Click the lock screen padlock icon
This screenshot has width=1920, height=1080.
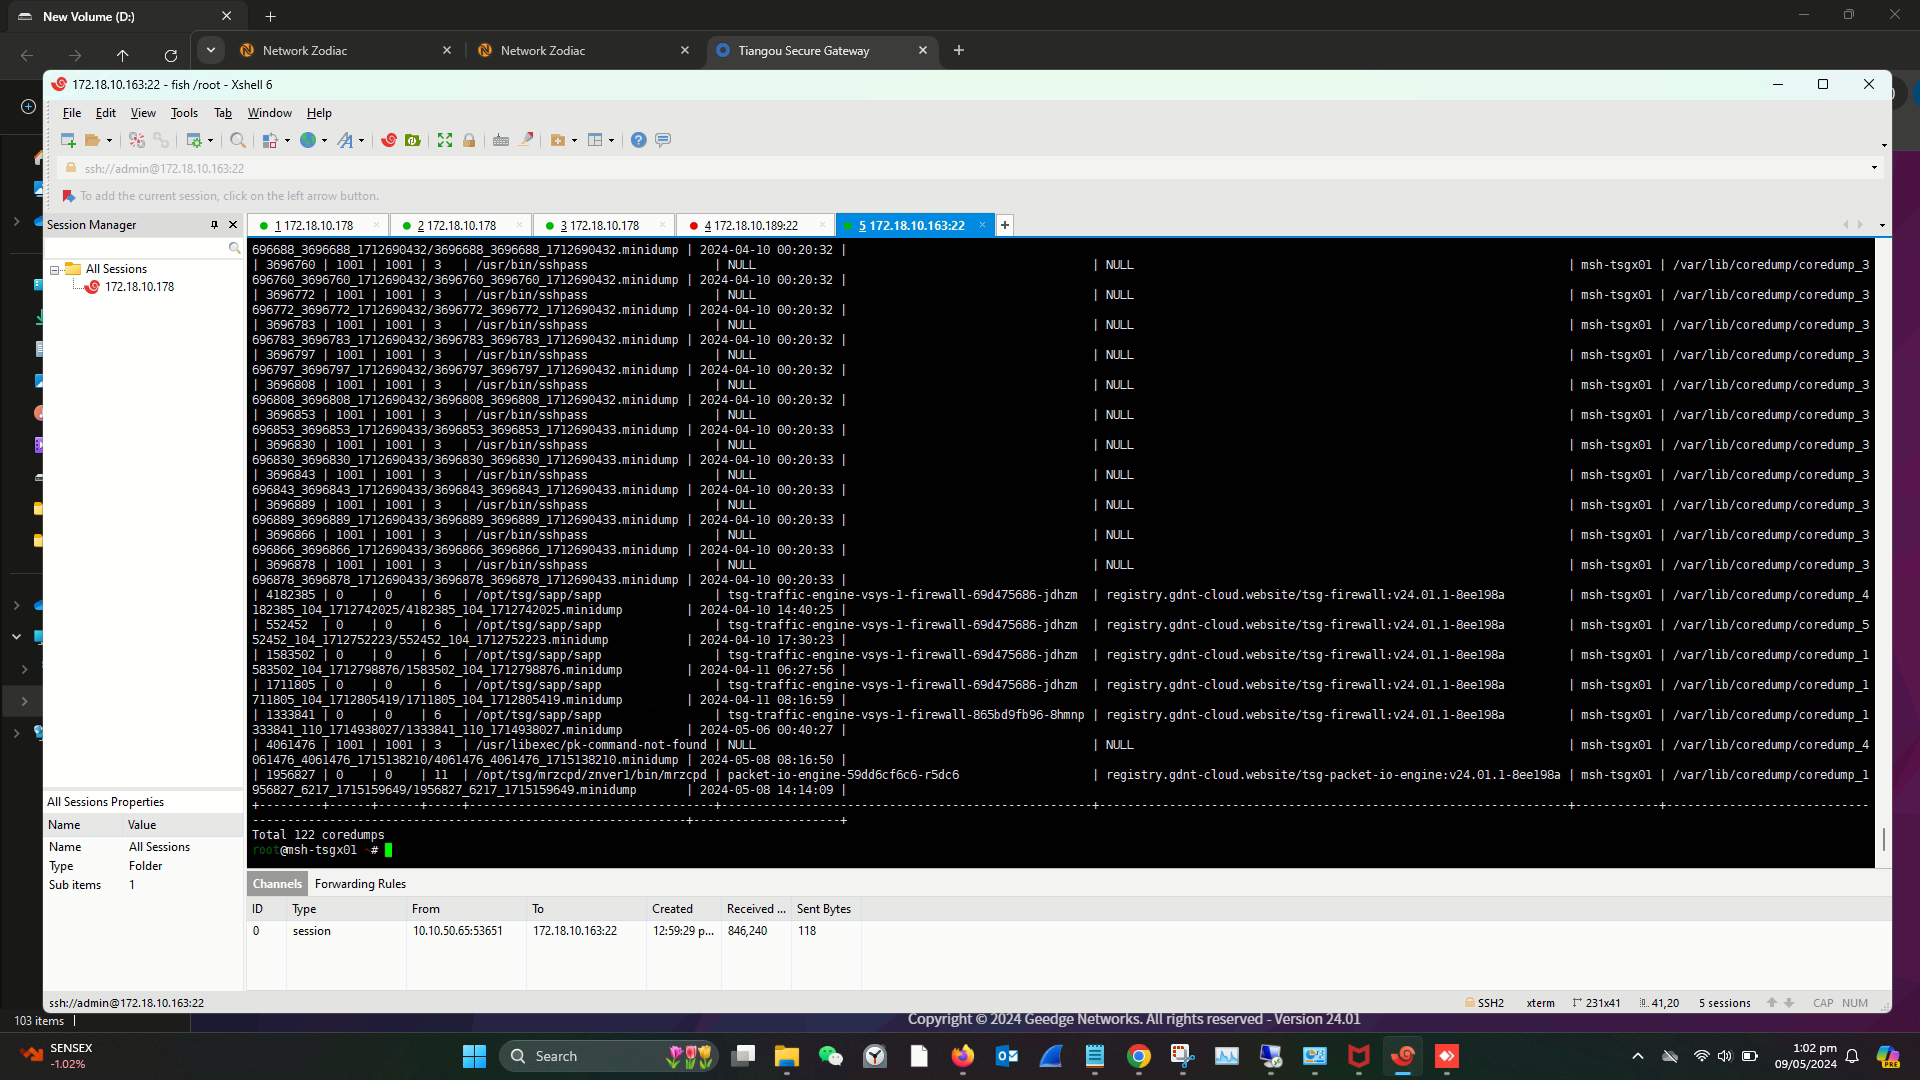point(469,140)
